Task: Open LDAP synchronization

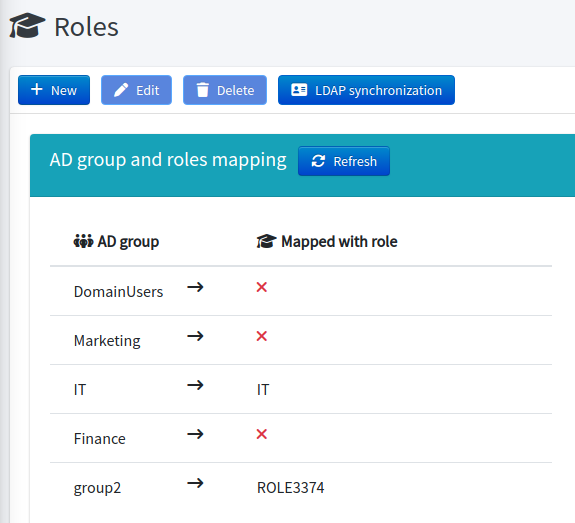Action: (x=366, y=90)
